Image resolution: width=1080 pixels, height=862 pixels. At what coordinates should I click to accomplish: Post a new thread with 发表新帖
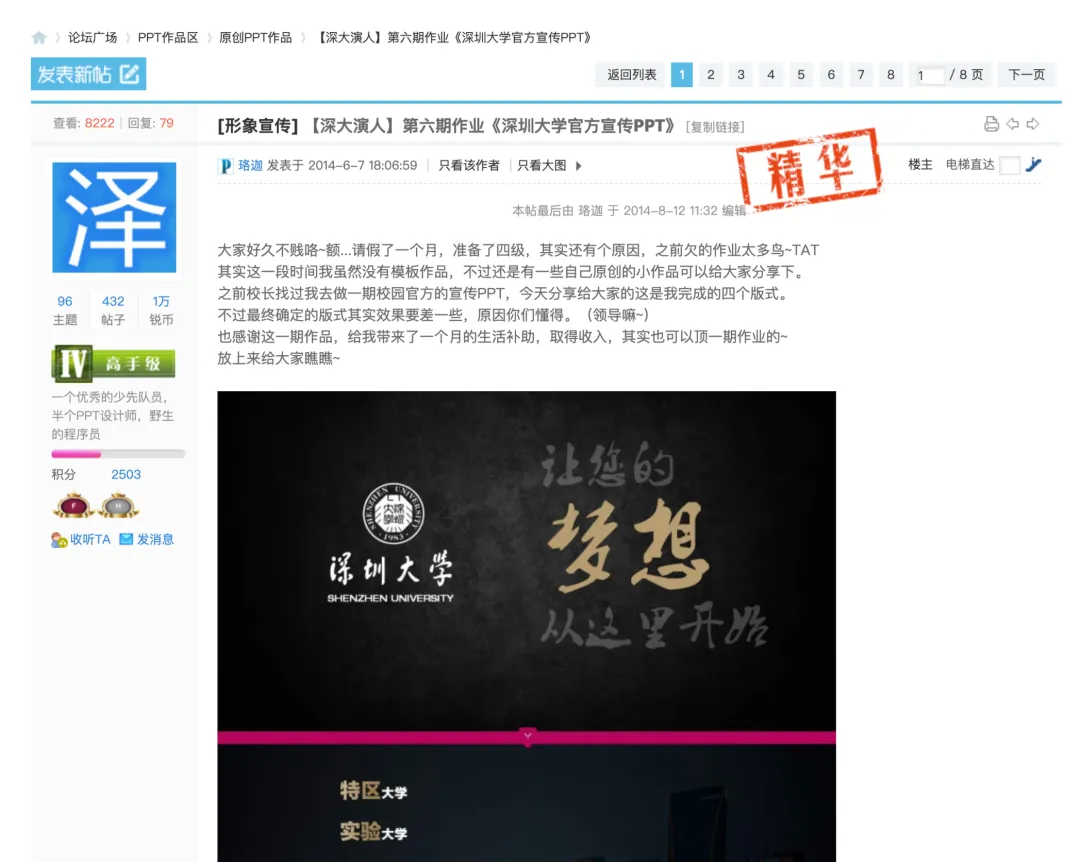pos(88,74)
